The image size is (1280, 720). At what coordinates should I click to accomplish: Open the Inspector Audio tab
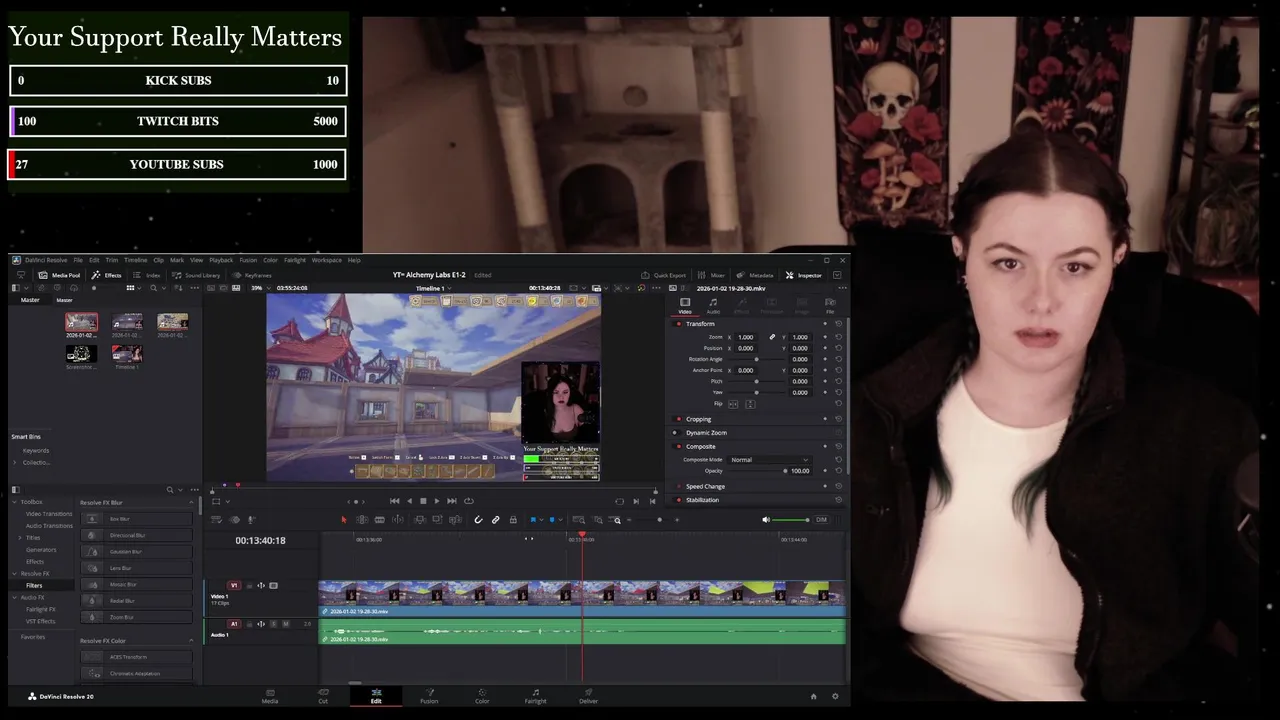coord(713,305)
